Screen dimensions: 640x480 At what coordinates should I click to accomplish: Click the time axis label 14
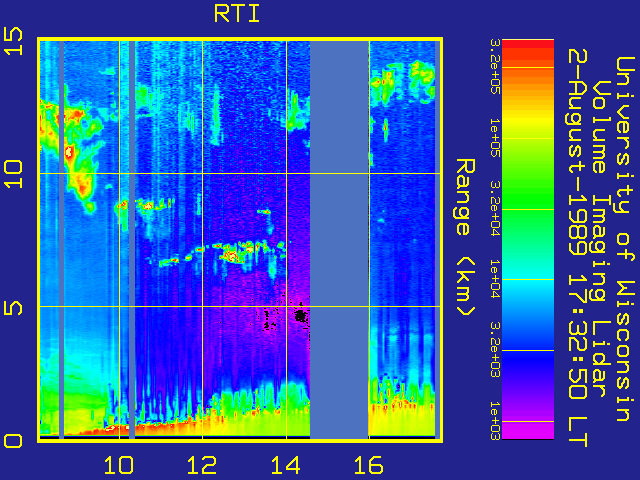click(x=286, y=465)
